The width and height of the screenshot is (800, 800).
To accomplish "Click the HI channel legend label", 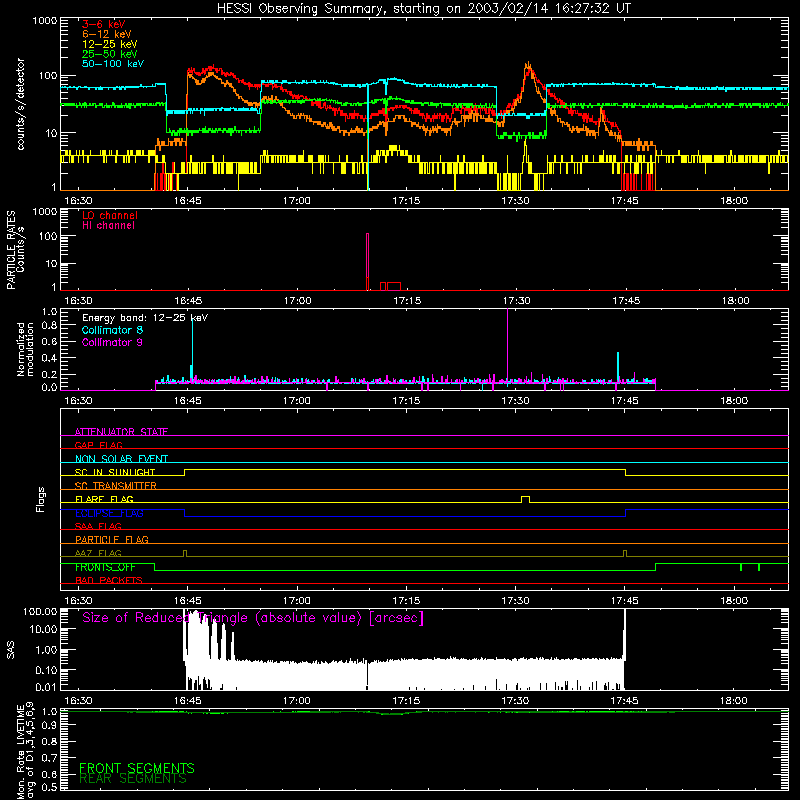I will pos(108,225).
